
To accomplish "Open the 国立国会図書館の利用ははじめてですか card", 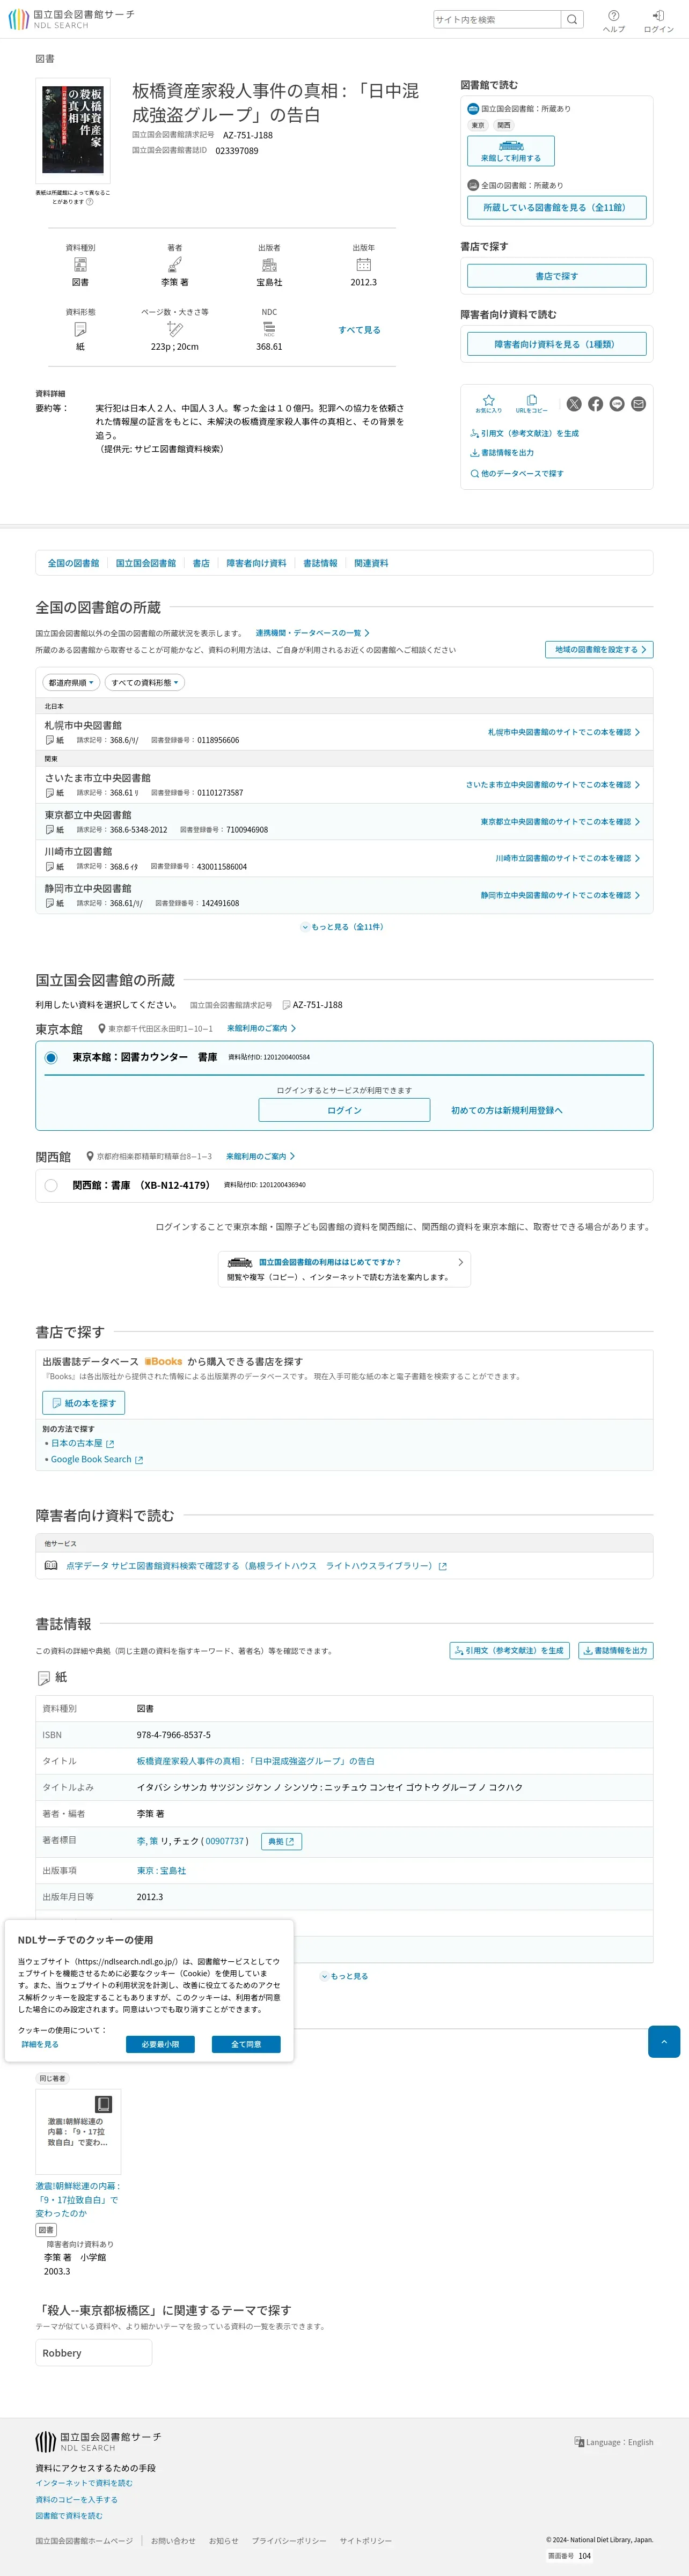I will point(344,1269).
